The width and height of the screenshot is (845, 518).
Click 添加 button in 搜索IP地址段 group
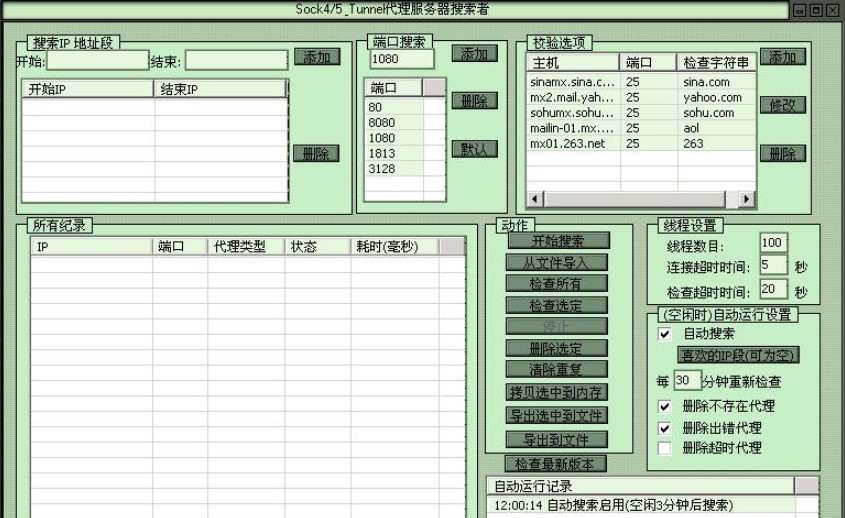click(x=317, y=57)
